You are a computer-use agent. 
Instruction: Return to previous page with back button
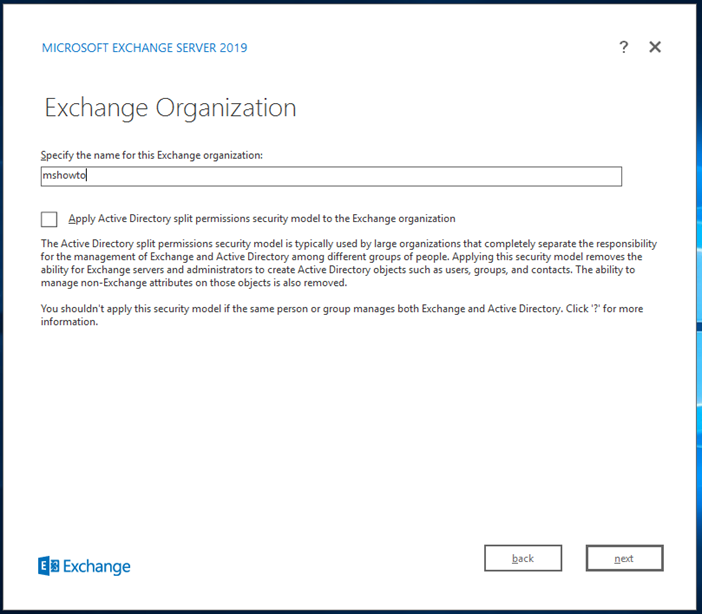(523, 558)
